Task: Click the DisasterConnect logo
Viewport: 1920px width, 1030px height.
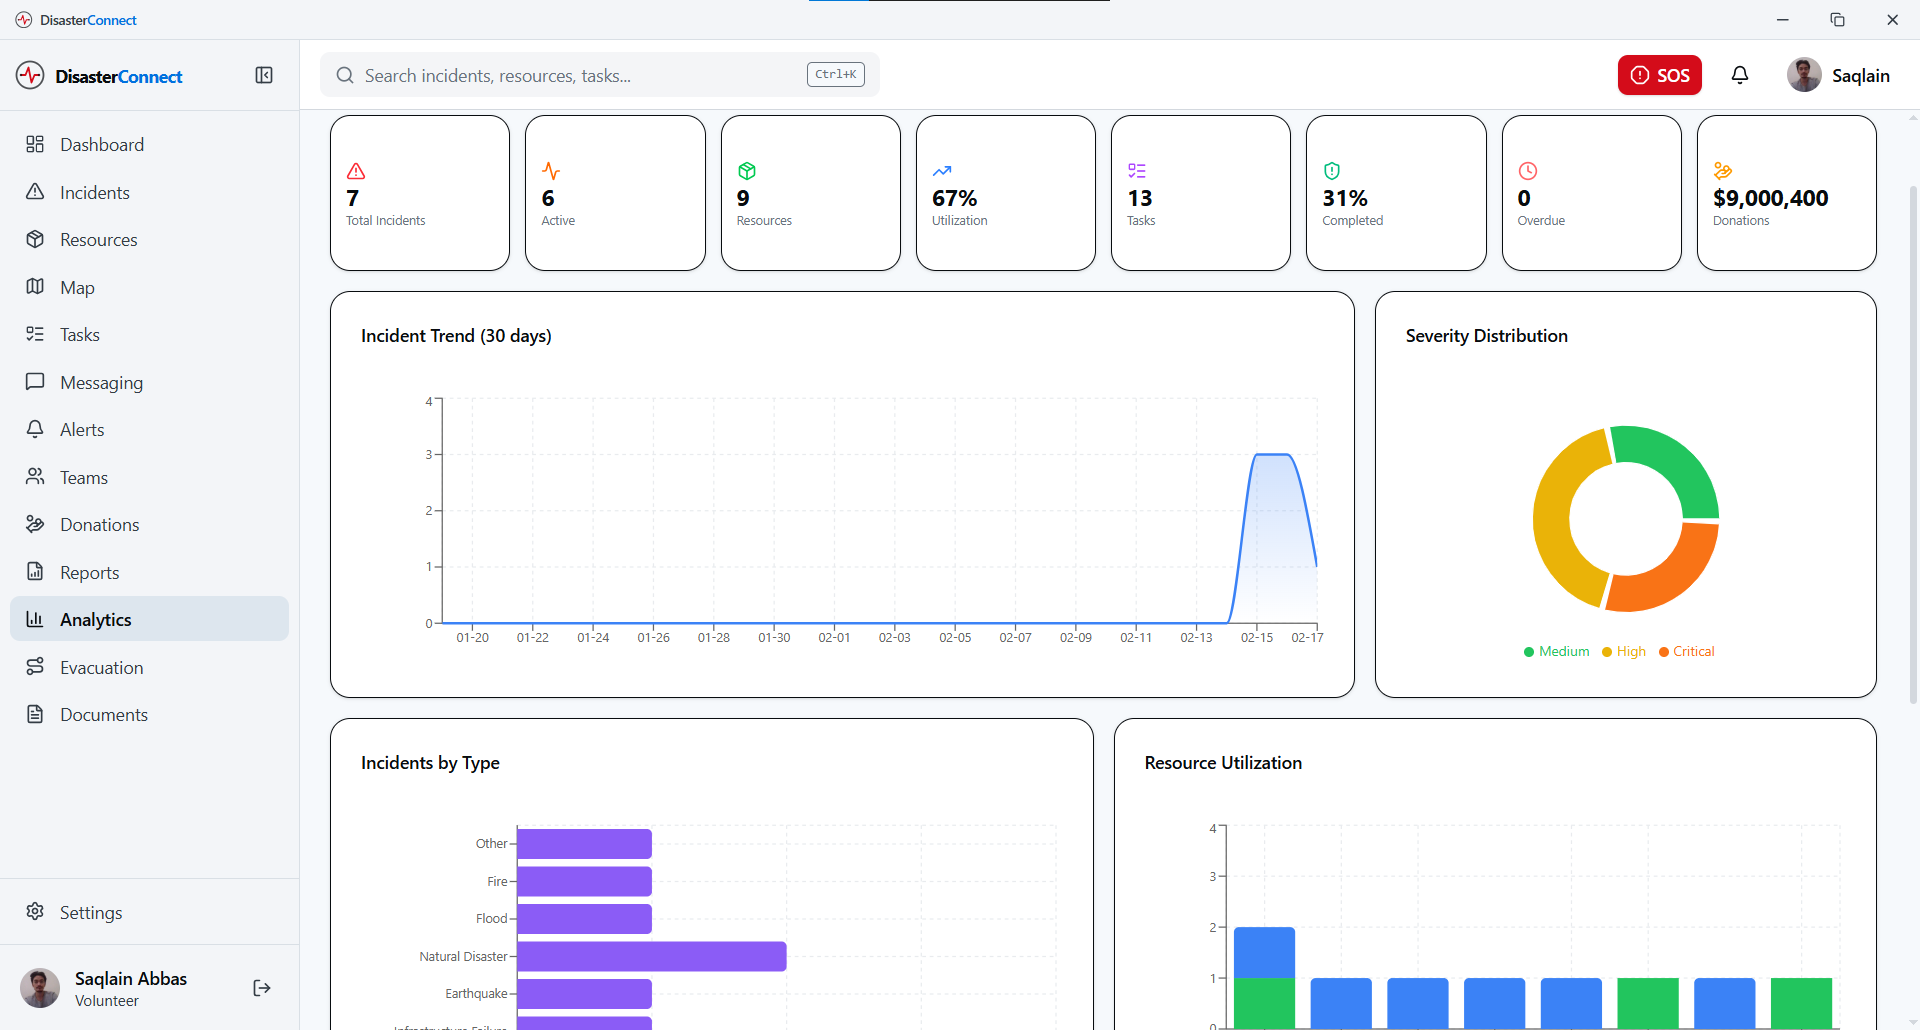Action: pos(98,75)
